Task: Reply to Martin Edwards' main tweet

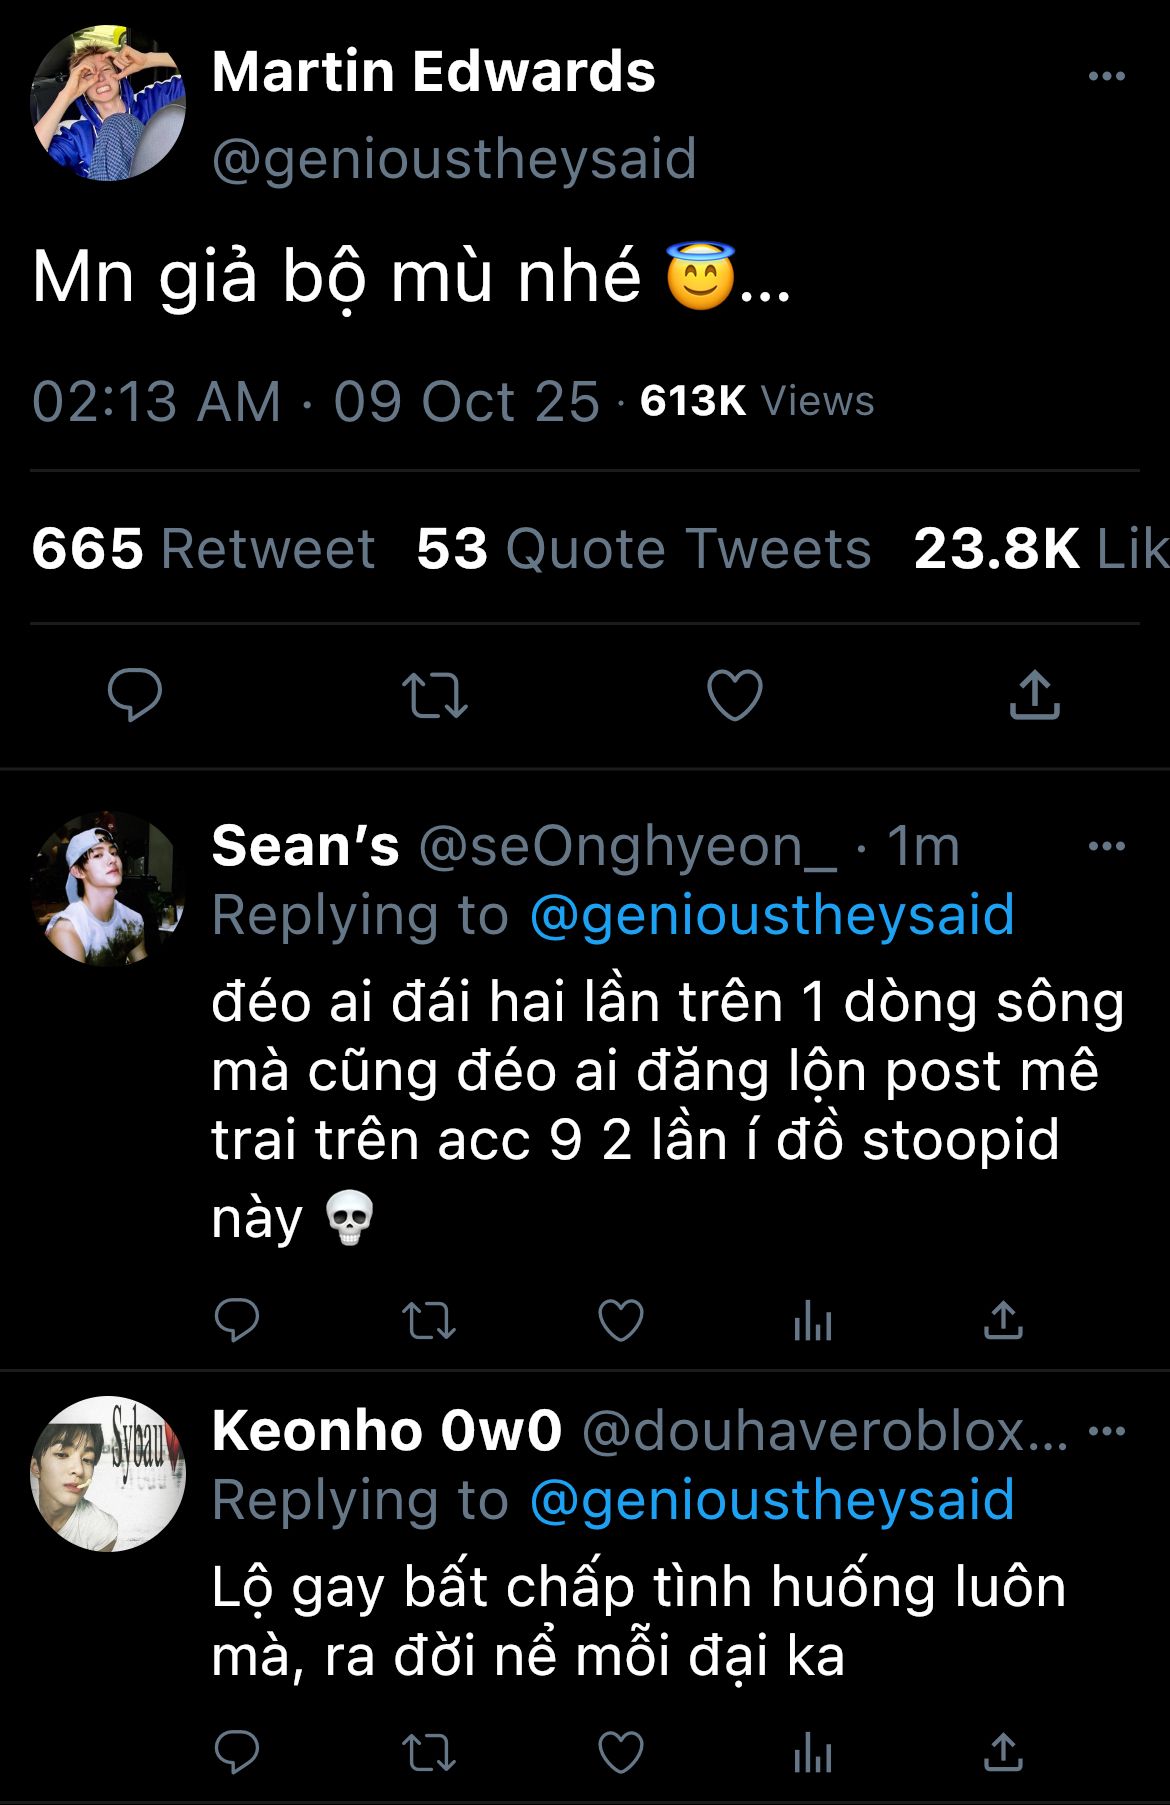Action: pyautogui.click(x=135, y=694)
